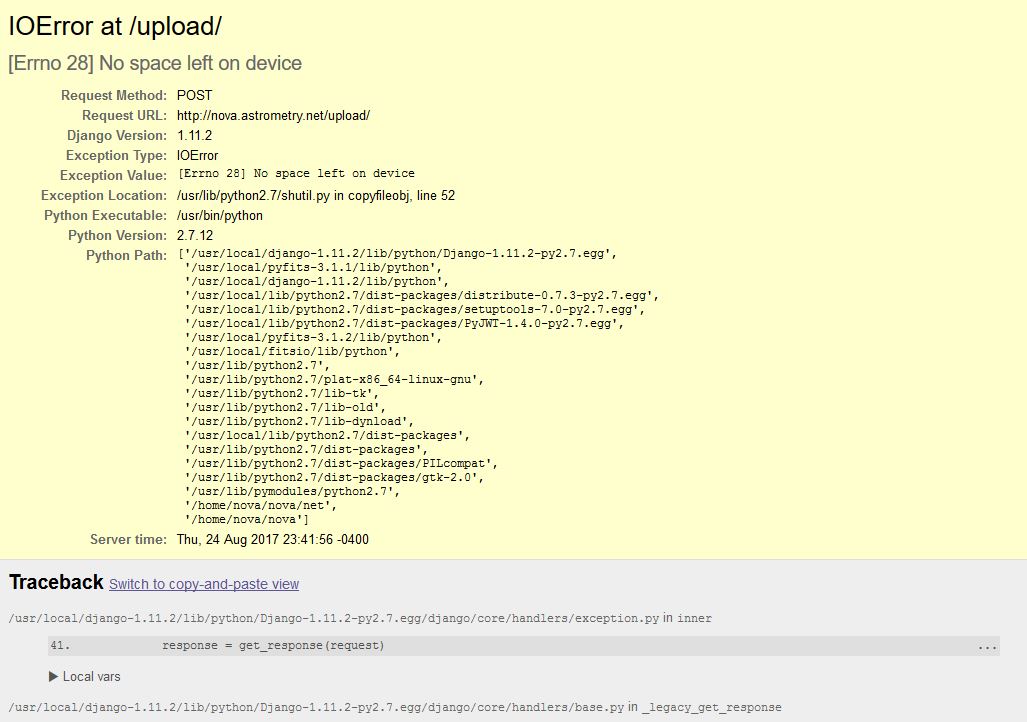Click the Switch to copy-and-paste view link

point(204,584)
